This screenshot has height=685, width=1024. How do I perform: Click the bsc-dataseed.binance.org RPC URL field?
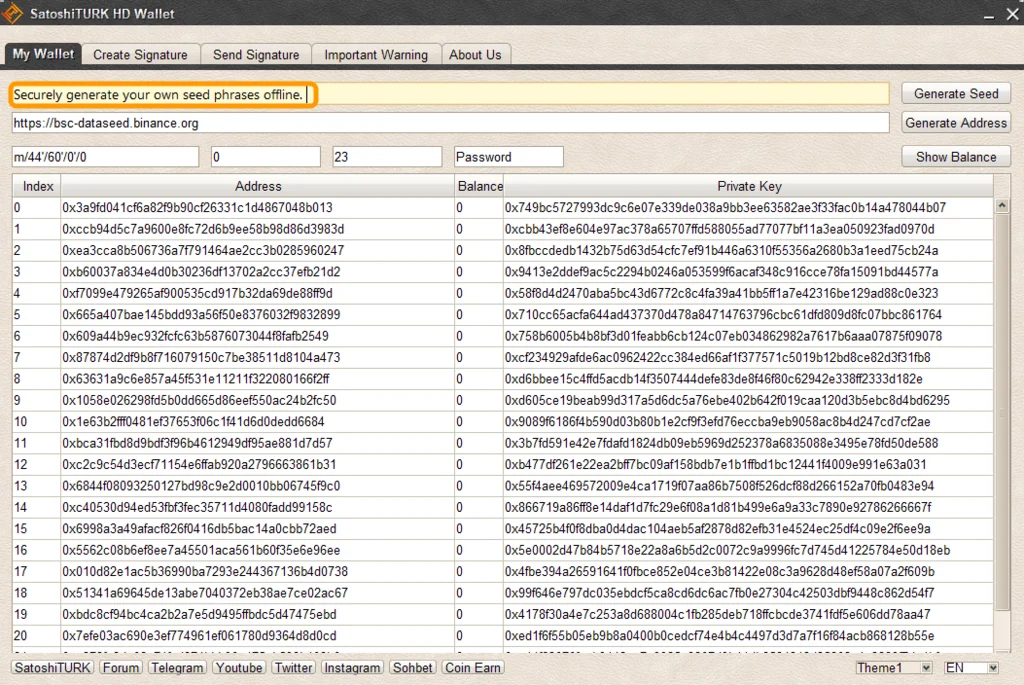click(x=451, y=123)
